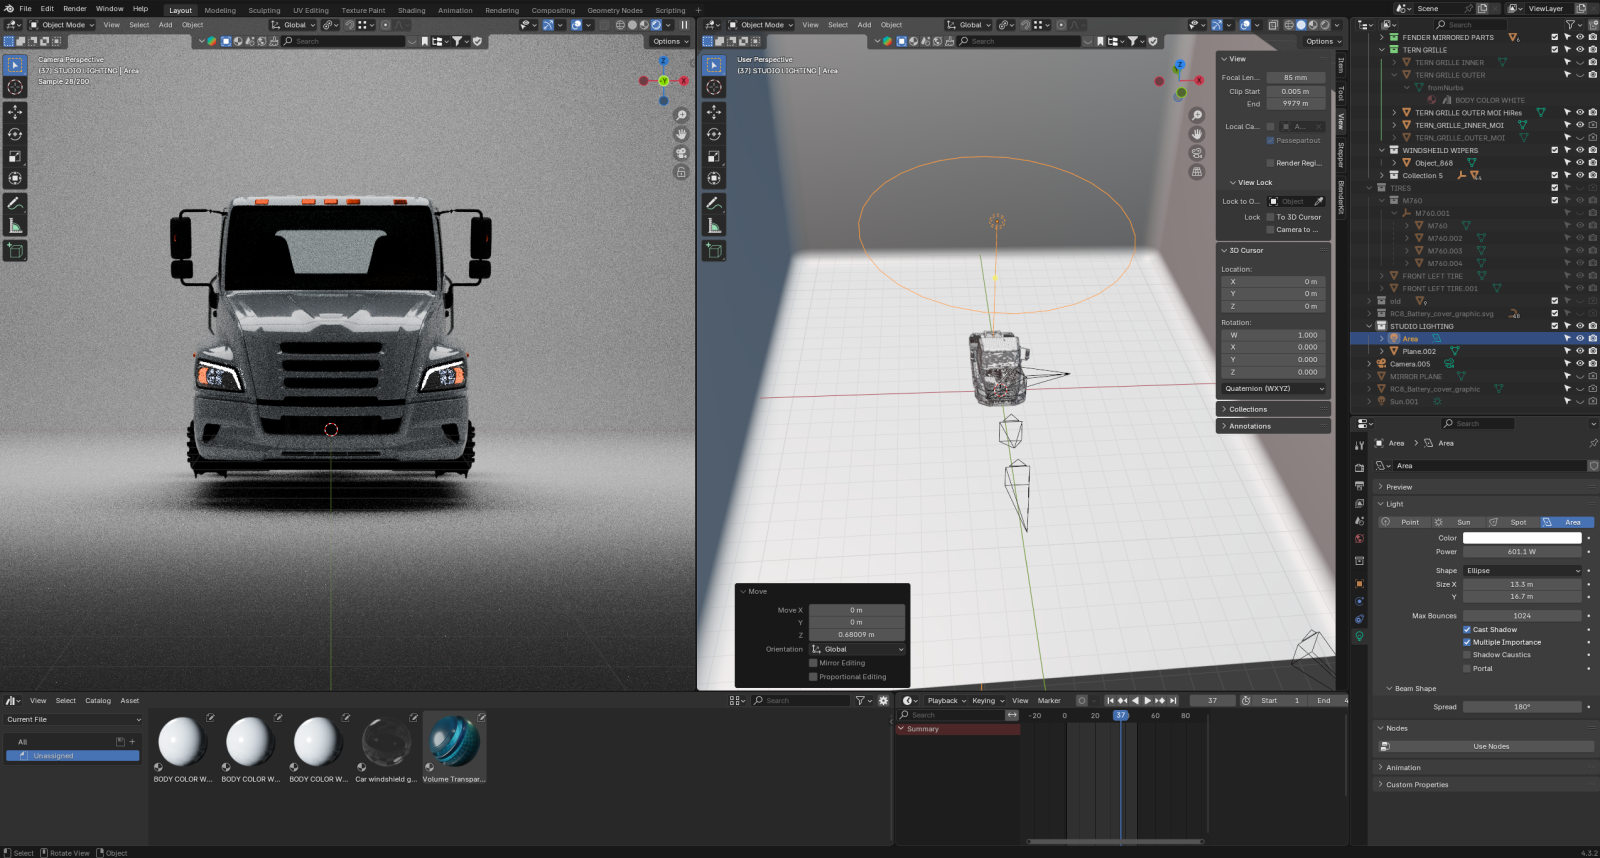
Task: Enable Lock To 3D Cursor checkbox
Action: (x=1270, y=217)
